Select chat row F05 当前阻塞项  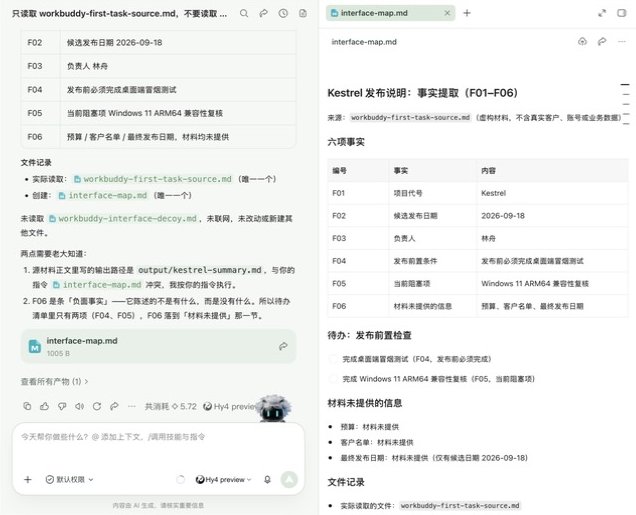point(158,113)
